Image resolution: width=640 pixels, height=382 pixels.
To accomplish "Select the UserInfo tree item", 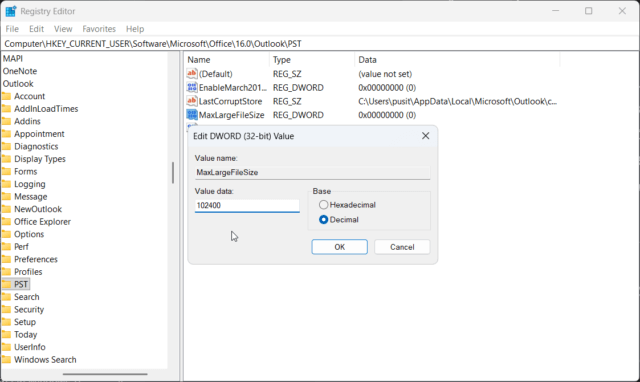I will [30, 347].
